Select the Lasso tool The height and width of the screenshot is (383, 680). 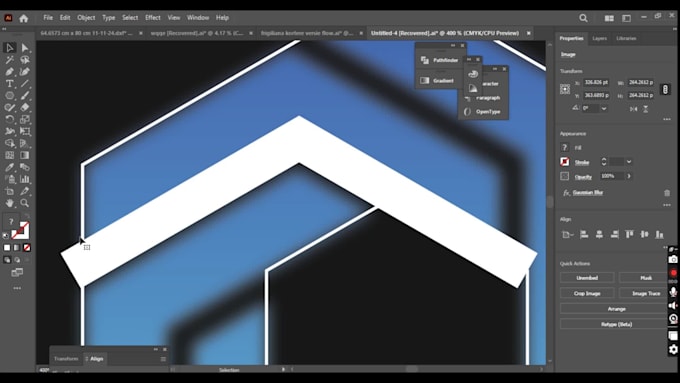25,60
